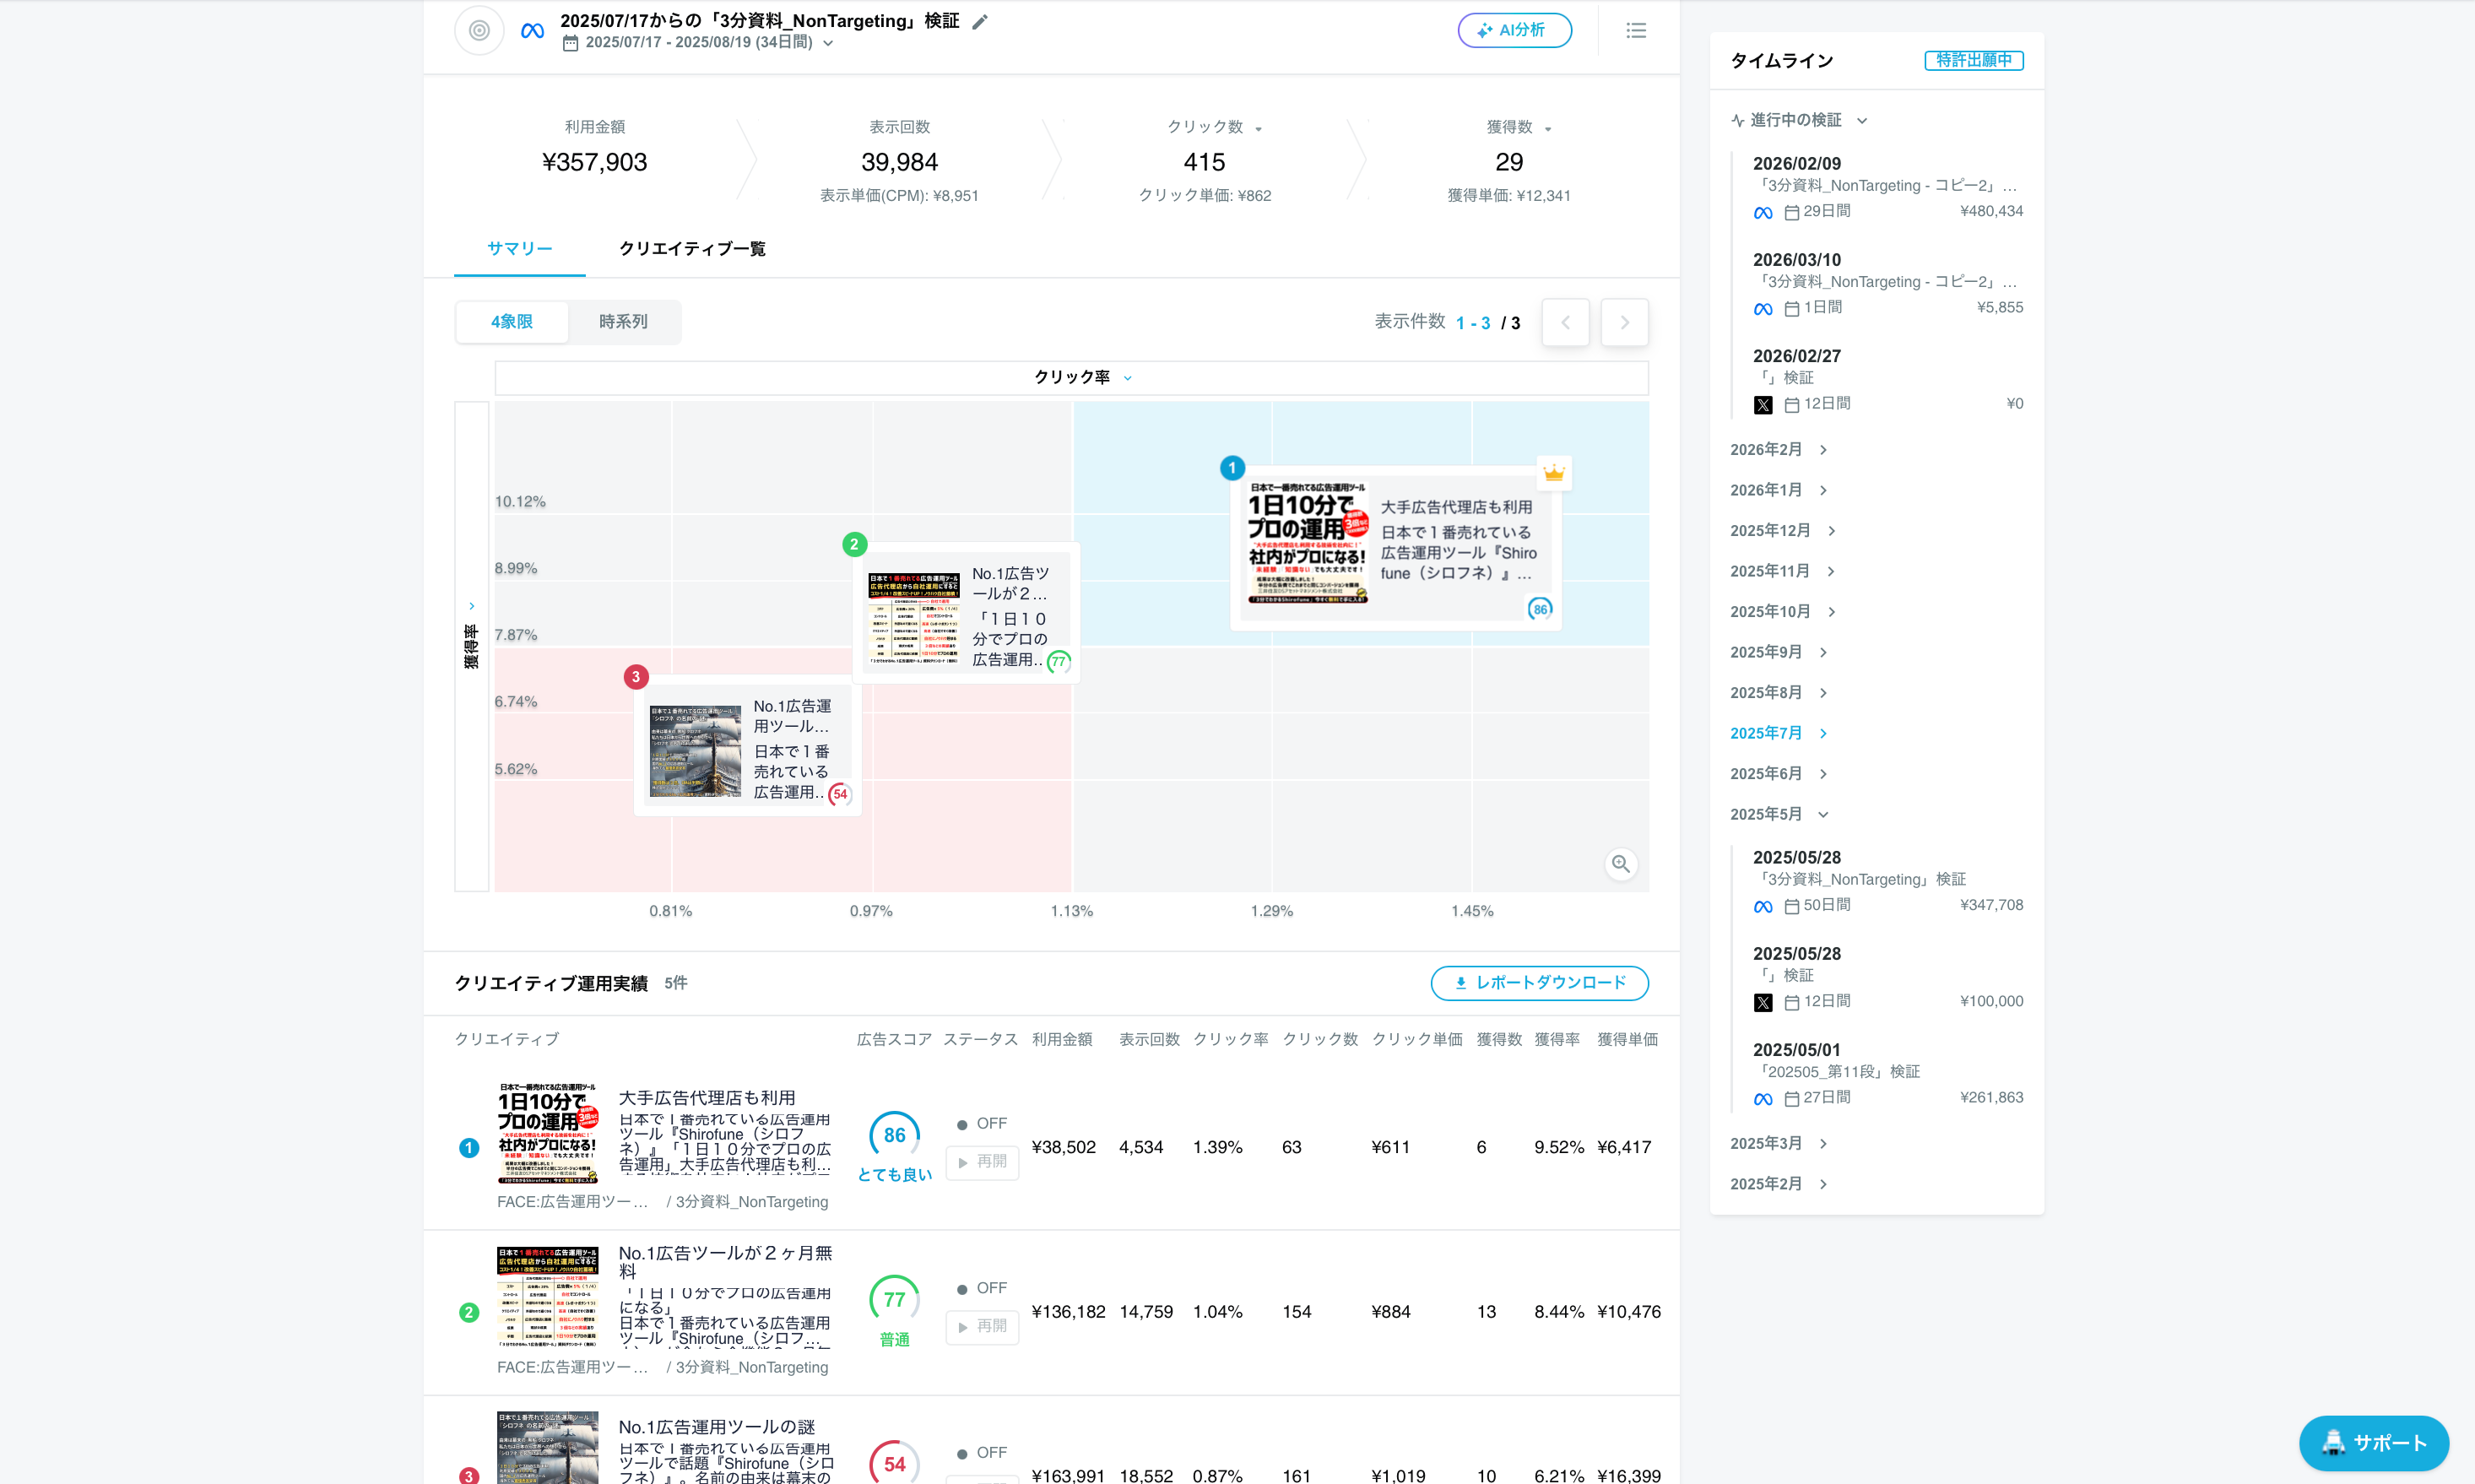
Task: Click the target circle icon at top left
Action: tap(479, 30)
